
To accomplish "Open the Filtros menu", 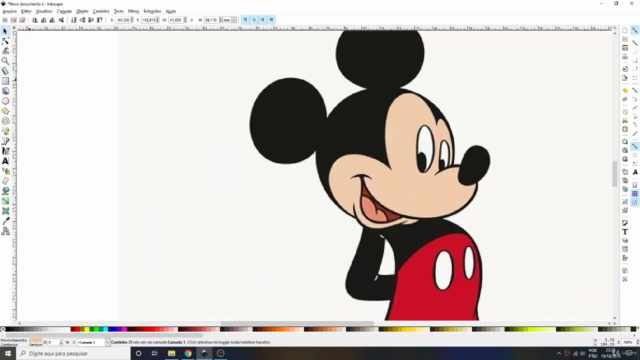I will coord(133,11).
